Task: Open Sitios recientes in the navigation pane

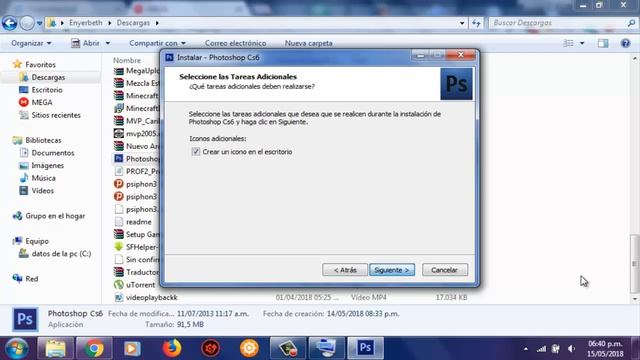Action: pos(56,115)
